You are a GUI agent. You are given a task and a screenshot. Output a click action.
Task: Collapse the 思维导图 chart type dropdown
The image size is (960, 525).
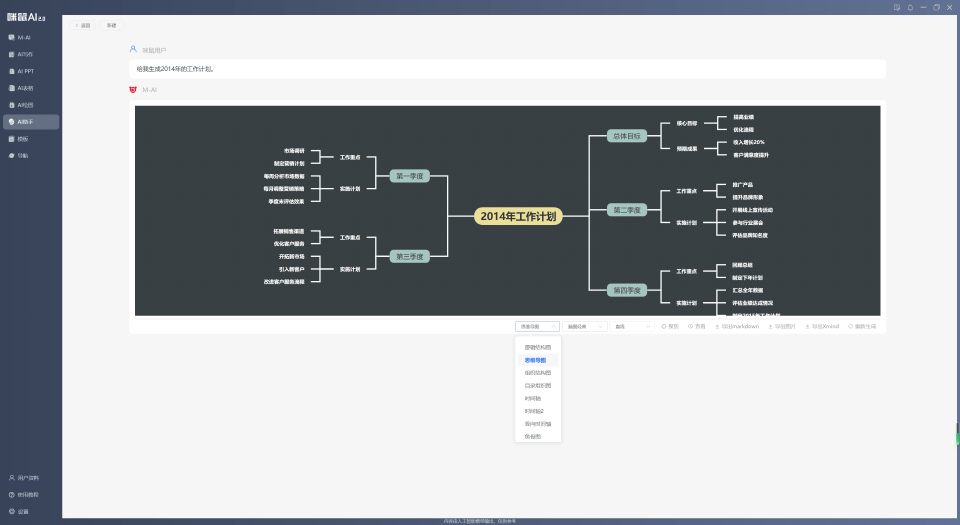point(537,326)
